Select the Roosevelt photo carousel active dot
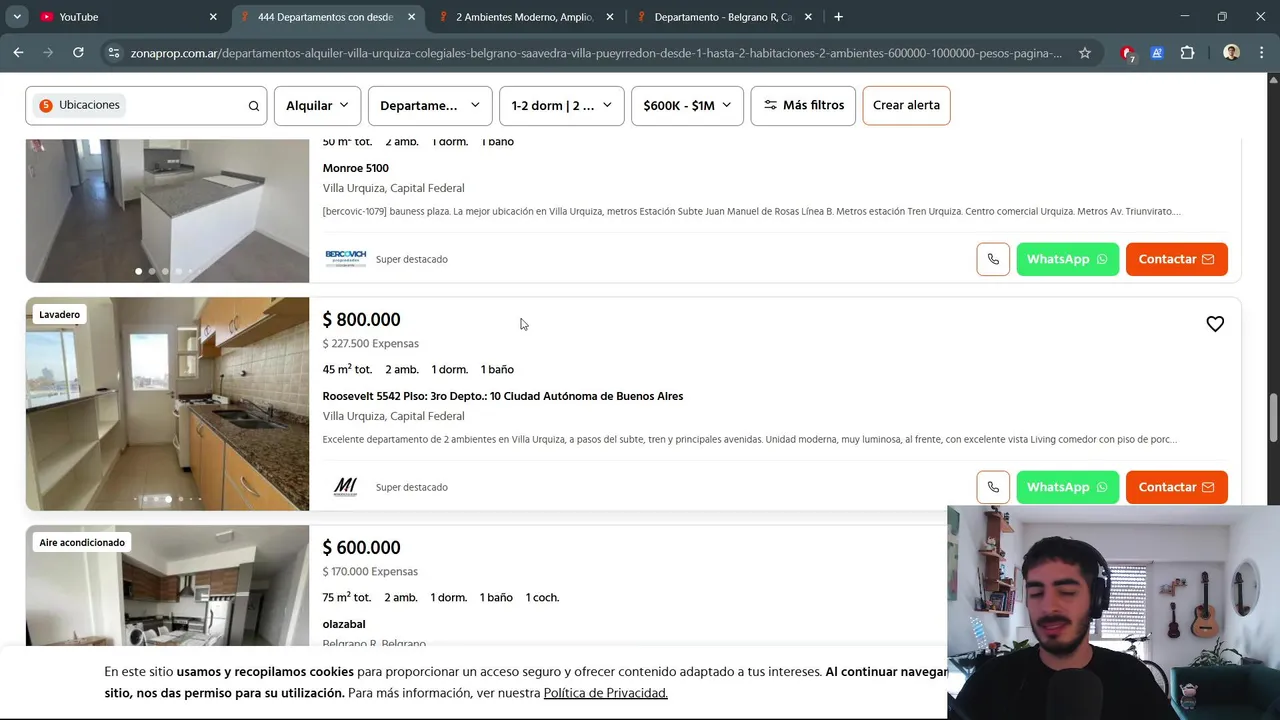 (x=168, y=499)
